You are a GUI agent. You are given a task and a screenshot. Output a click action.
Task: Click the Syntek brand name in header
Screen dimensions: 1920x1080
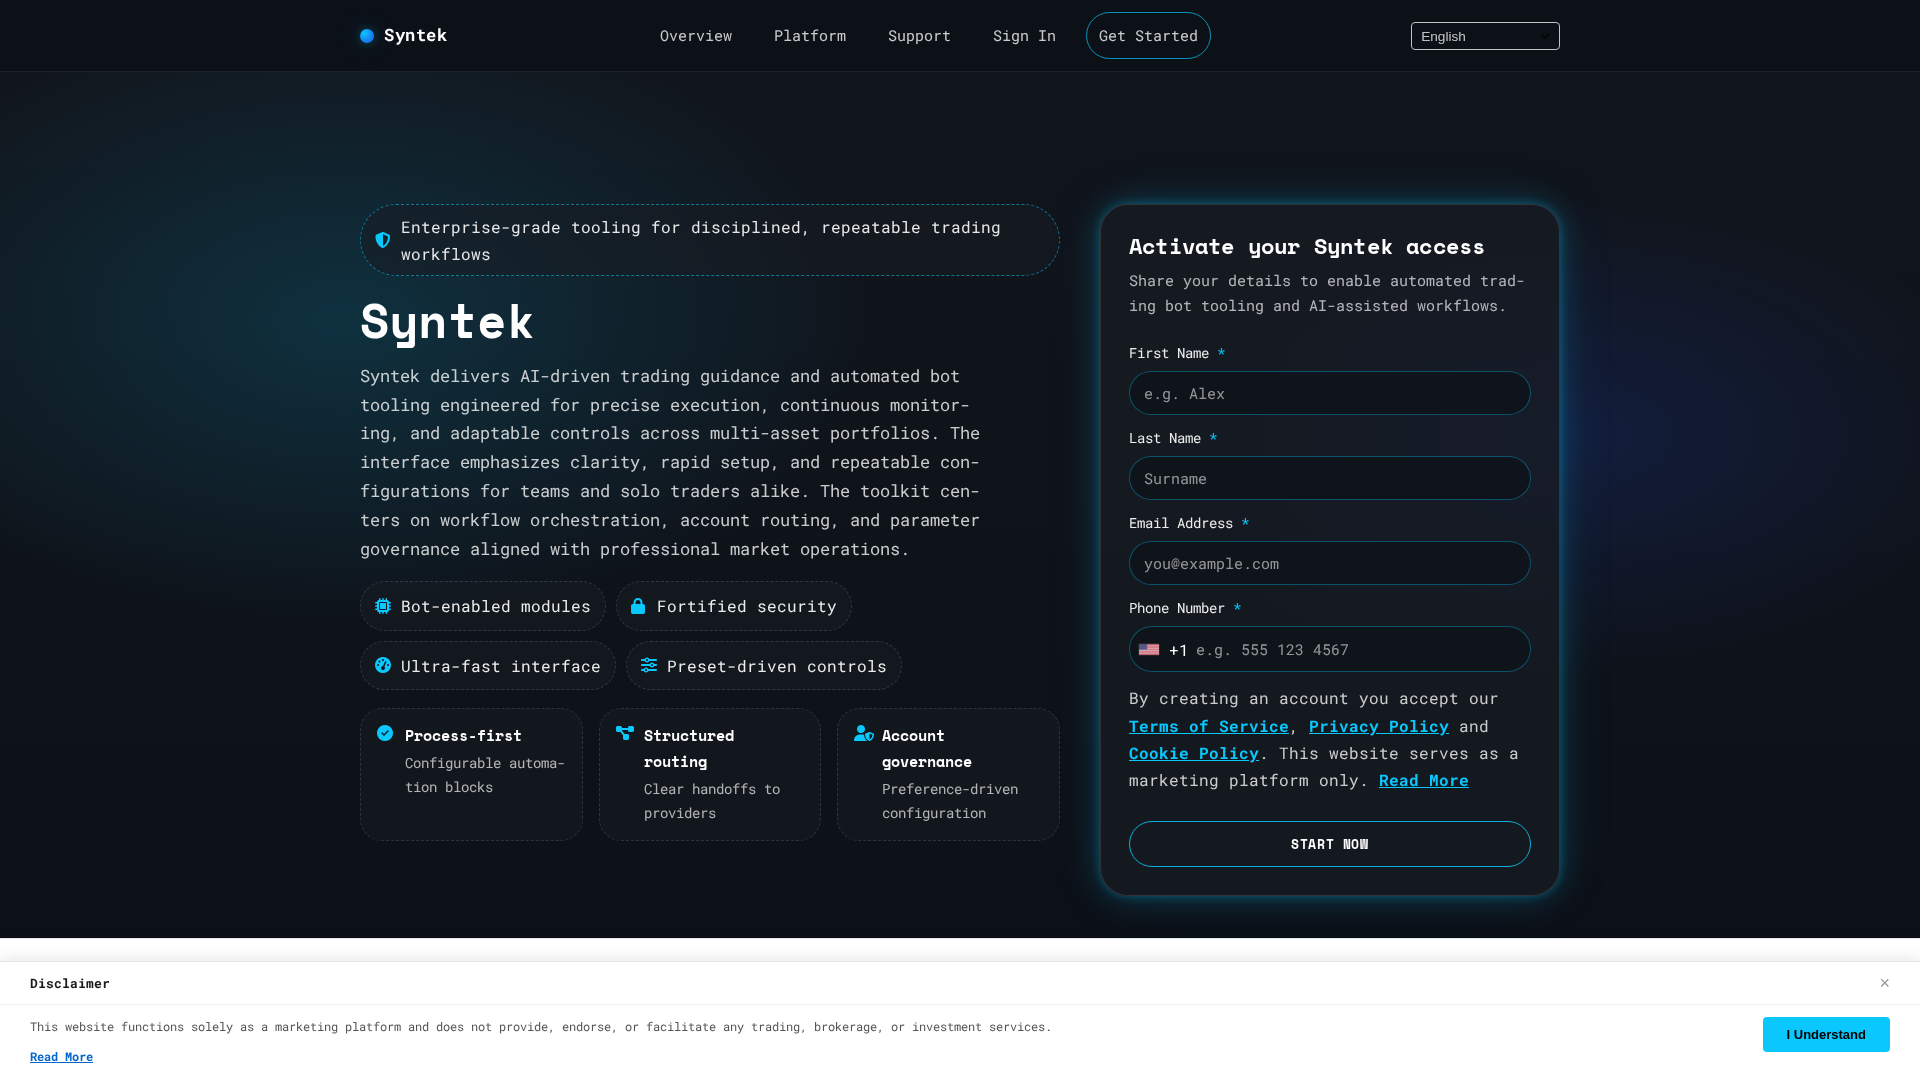click(415, 36)
